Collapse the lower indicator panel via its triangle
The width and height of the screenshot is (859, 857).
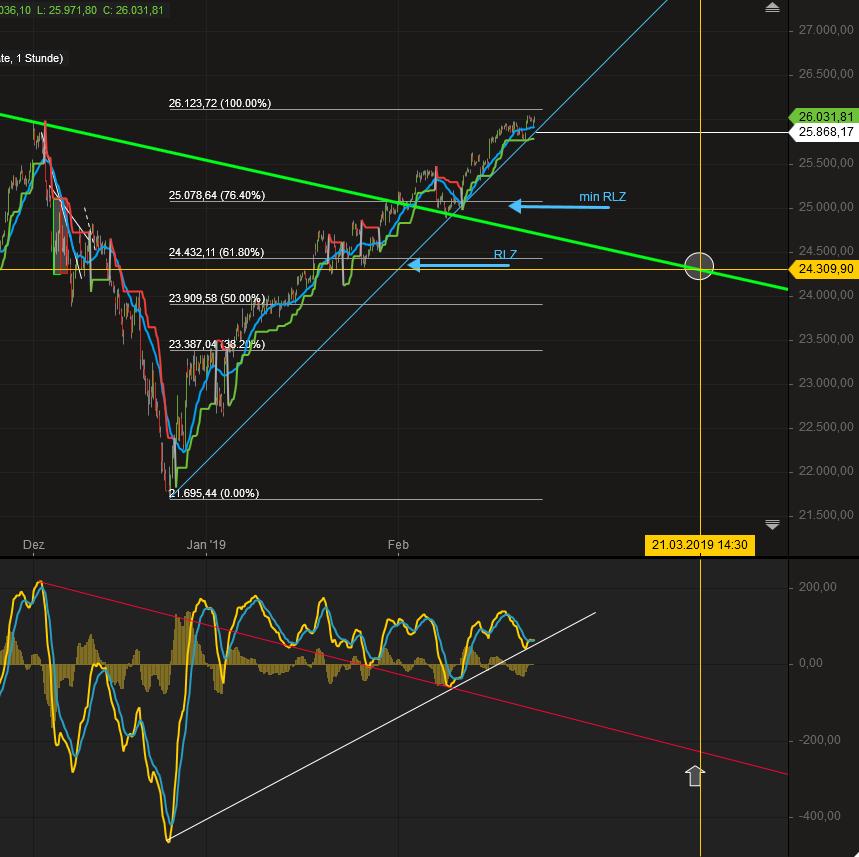[x=772, y=523]
